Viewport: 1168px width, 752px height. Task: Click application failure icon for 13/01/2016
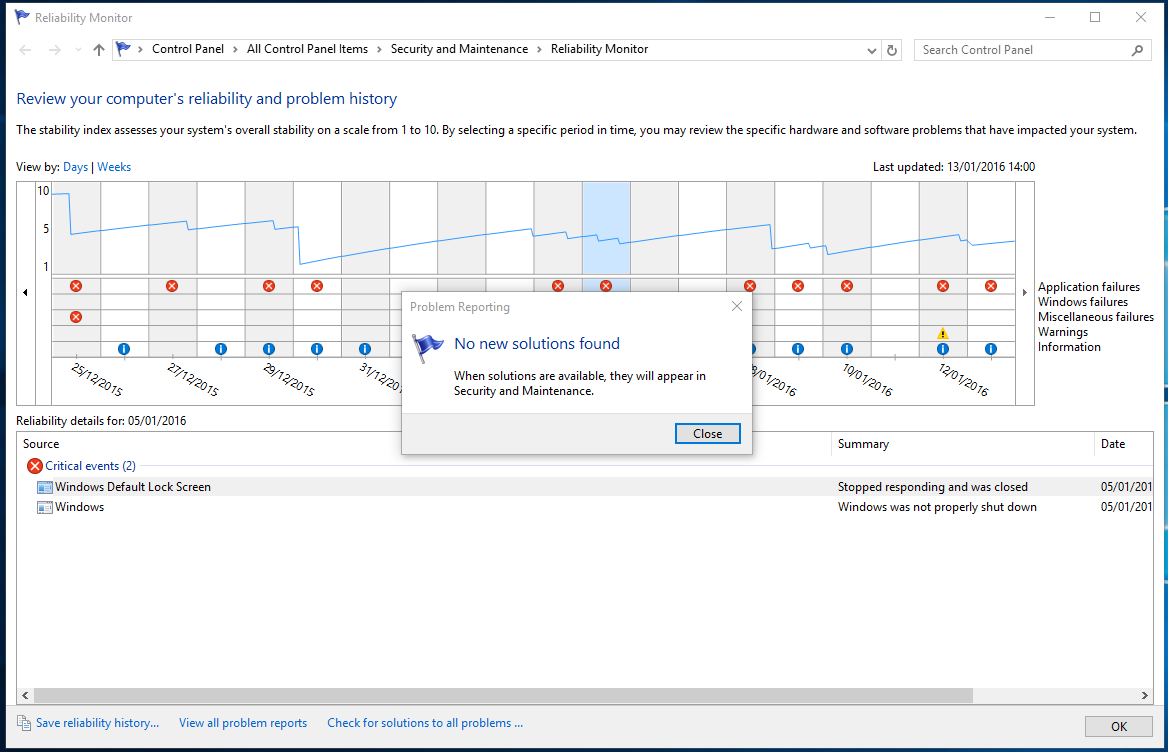click(991, 286)
